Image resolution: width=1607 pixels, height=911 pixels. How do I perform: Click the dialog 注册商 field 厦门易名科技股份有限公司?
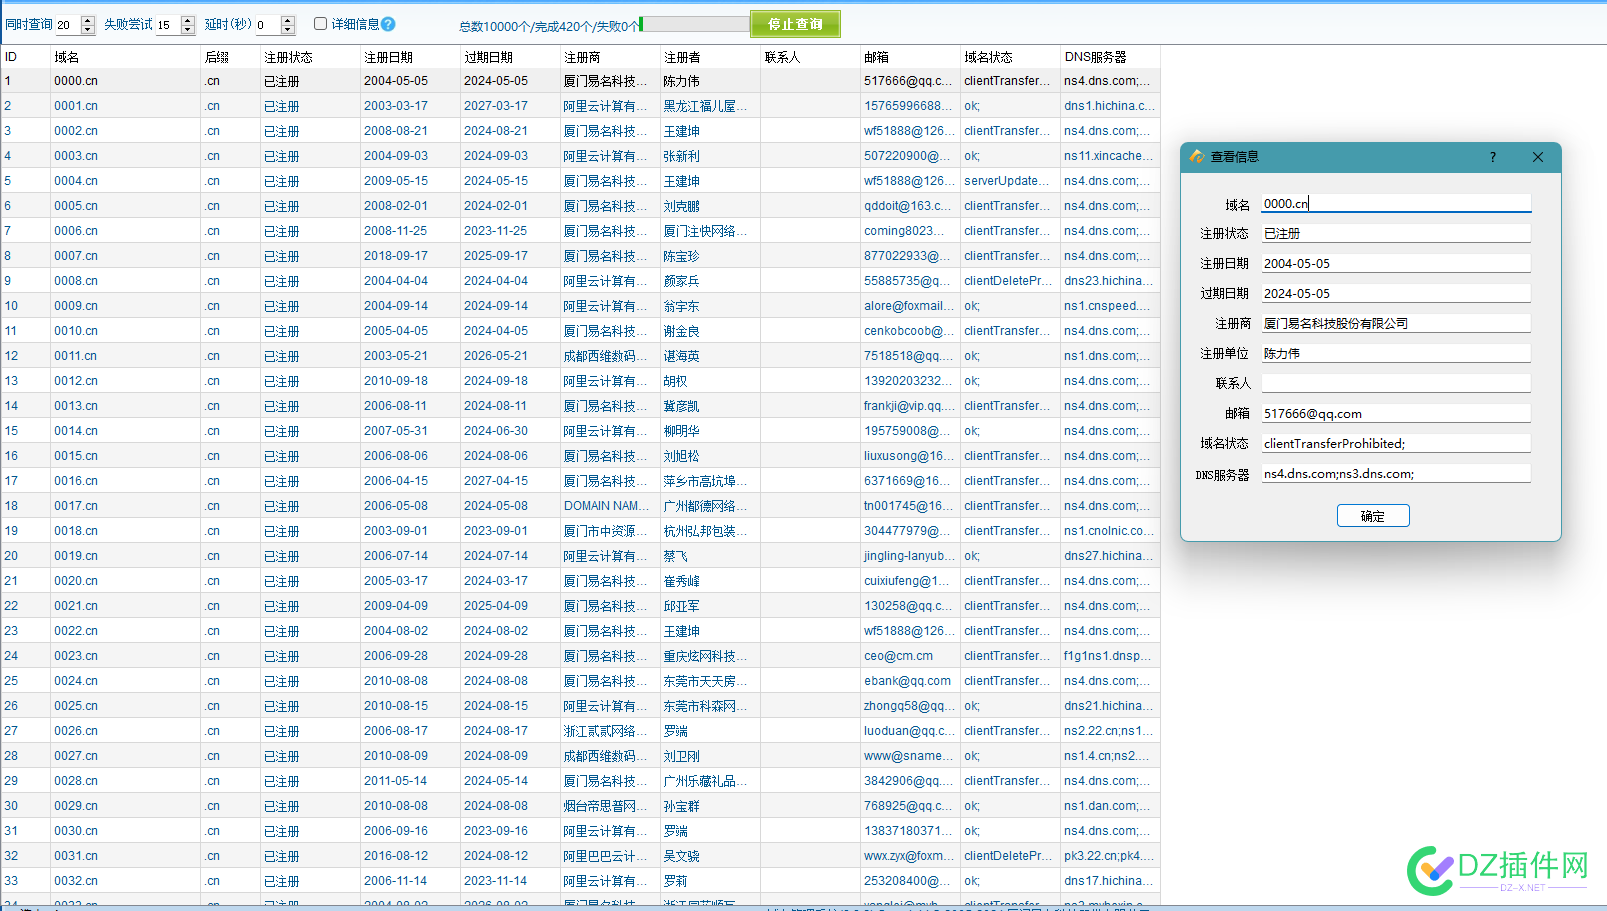(x=1396, y=323)
